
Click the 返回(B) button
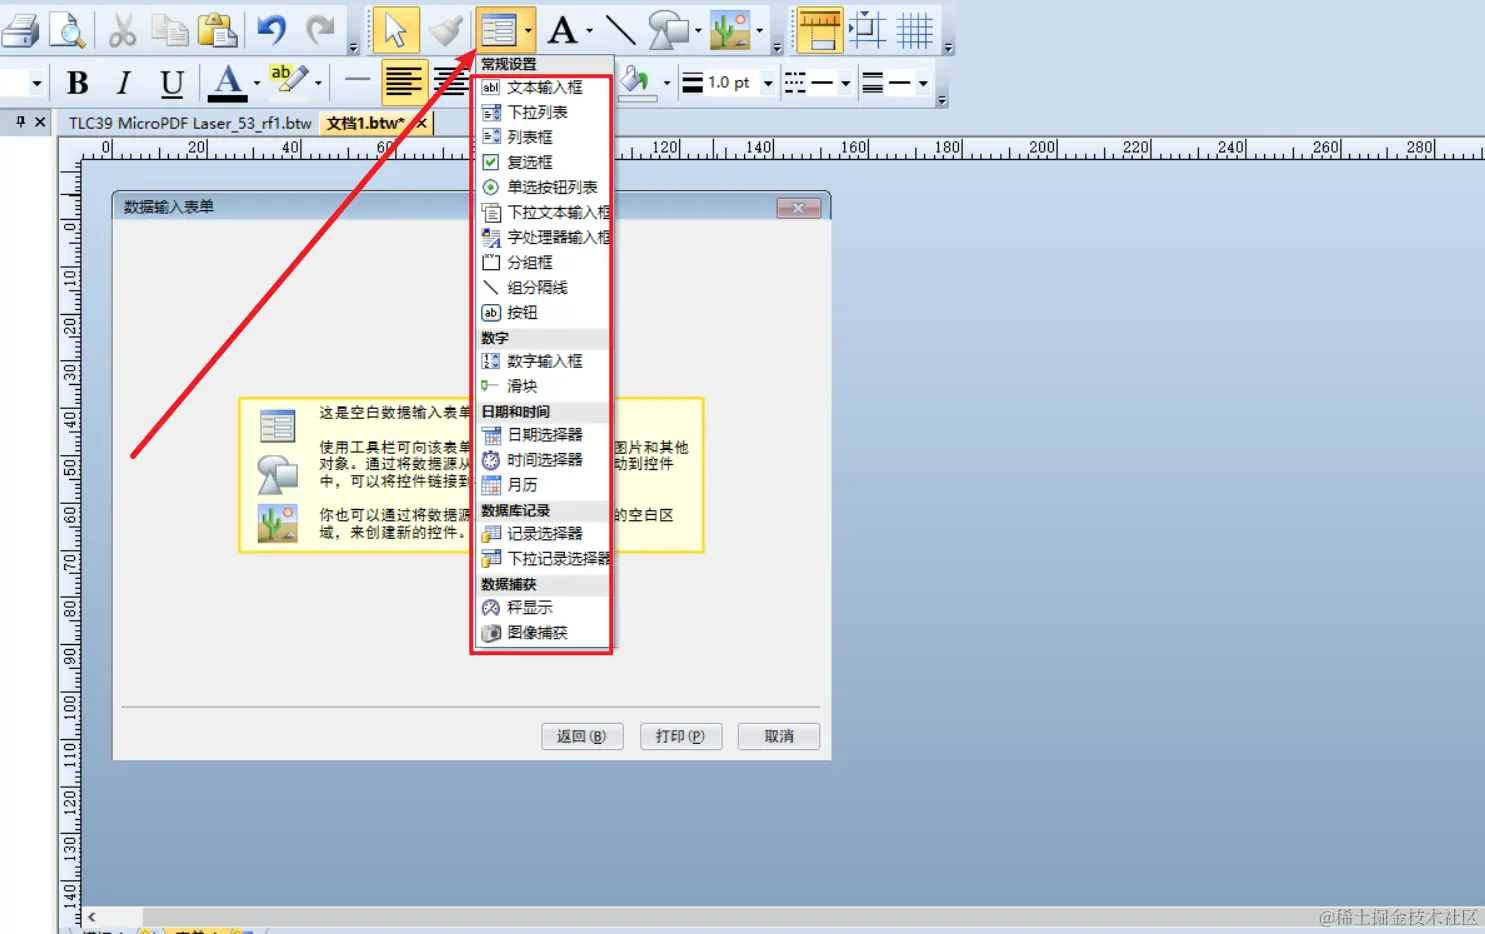(582, 737)
